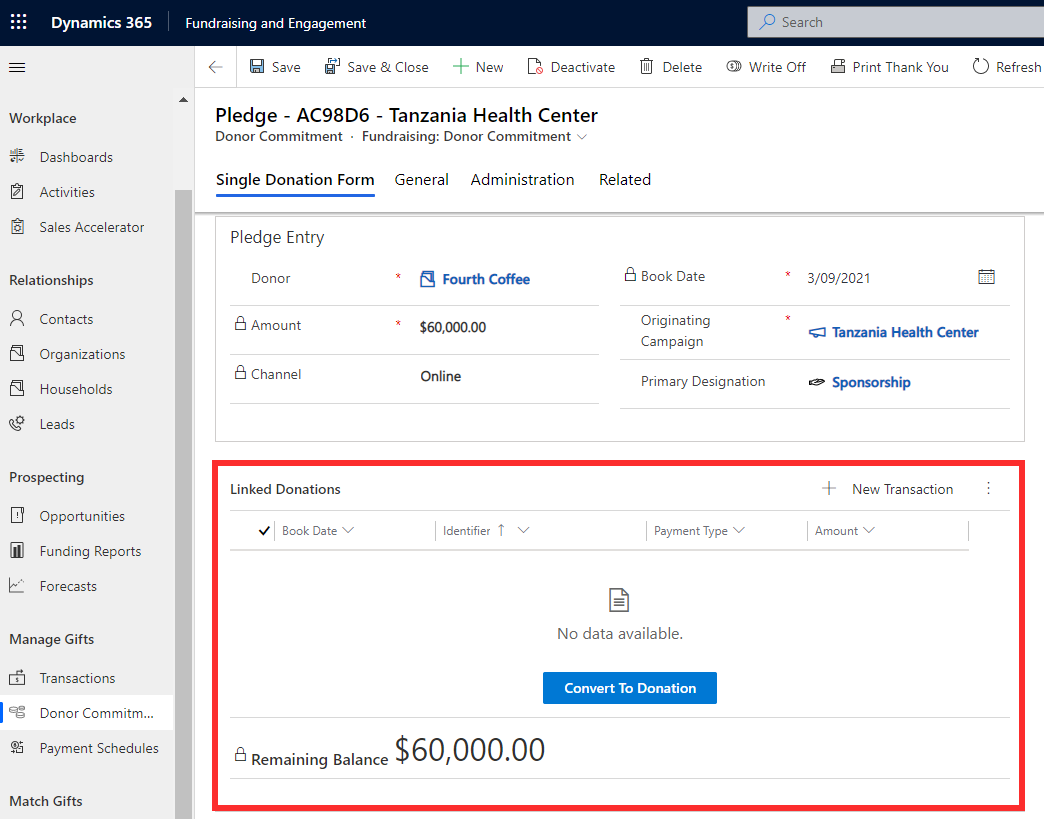Switch to the Administration tab
This screenshot has height=819, width=1044.
(523, 180)
